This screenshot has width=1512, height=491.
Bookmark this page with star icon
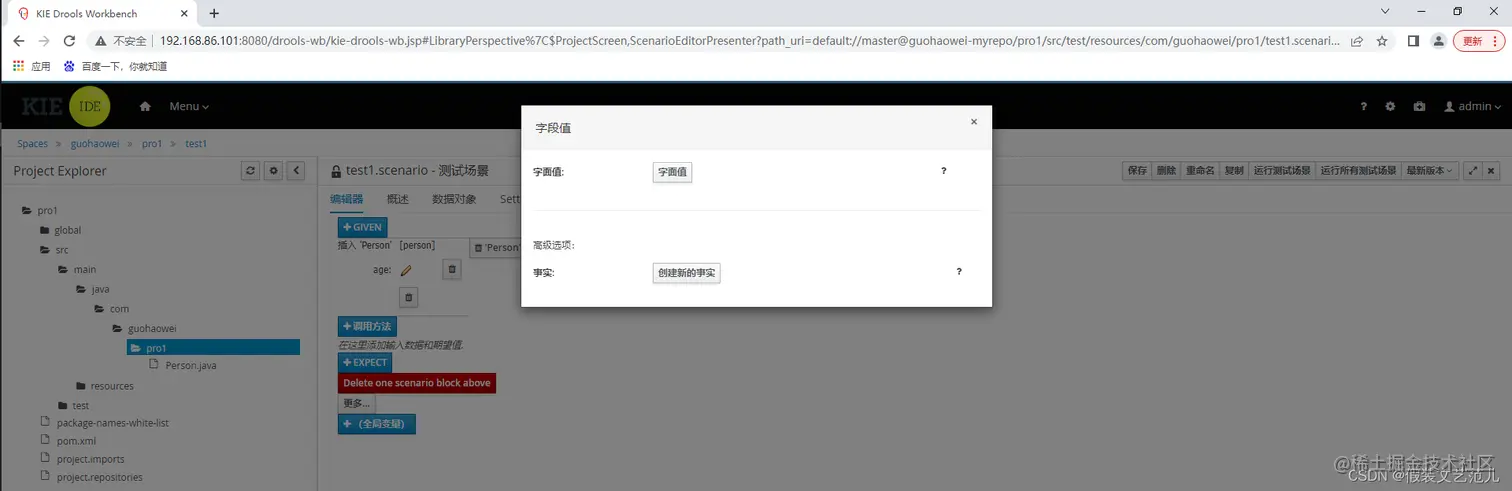click(x=1382, y=41)
